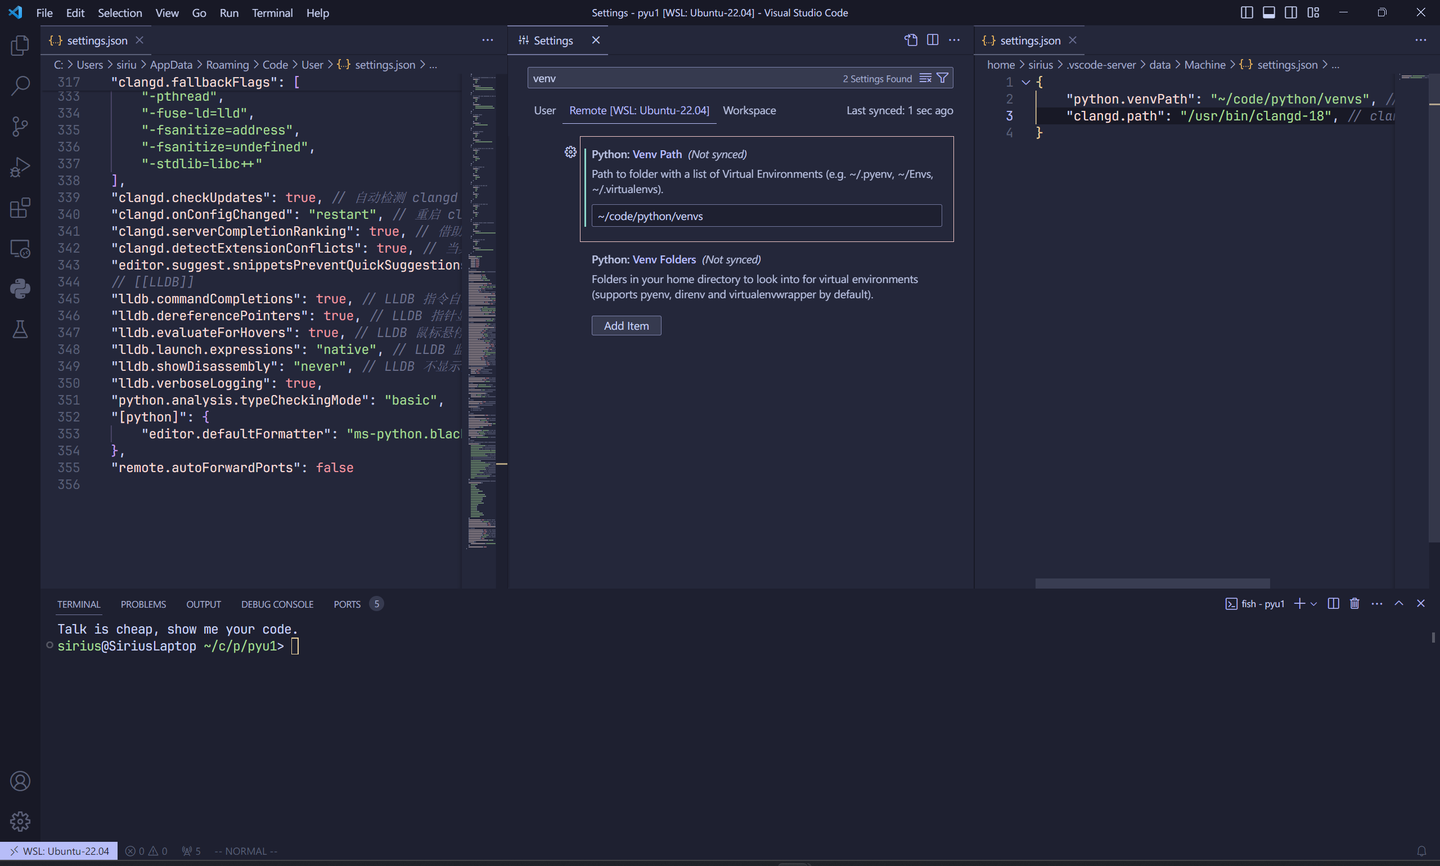
Task: Maximize the terminal panel with chevron
Action: tap(1398, 603)
